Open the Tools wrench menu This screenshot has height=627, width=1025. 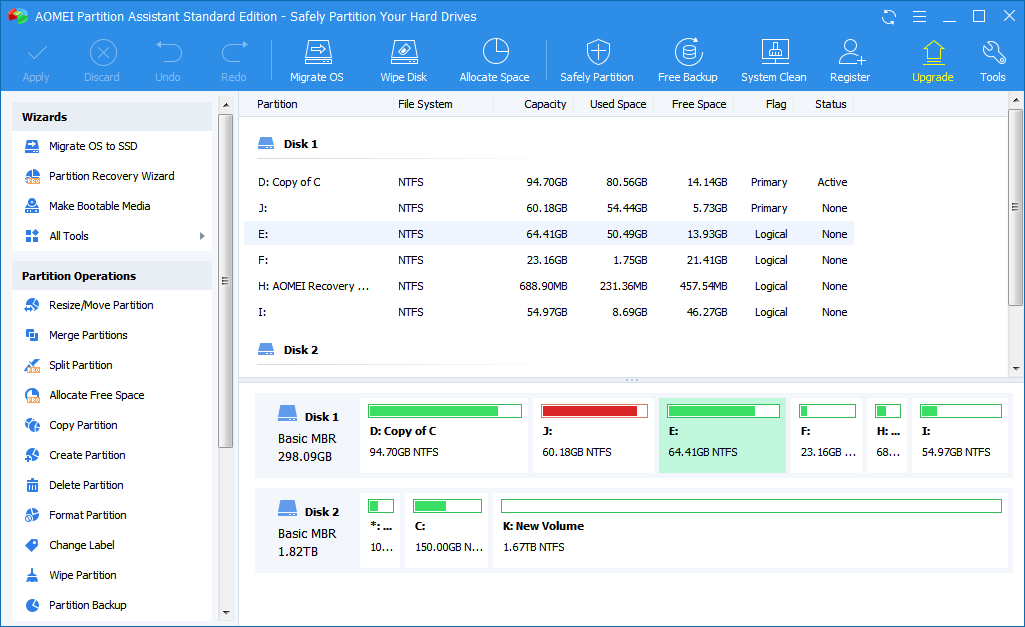click(993, 61)
